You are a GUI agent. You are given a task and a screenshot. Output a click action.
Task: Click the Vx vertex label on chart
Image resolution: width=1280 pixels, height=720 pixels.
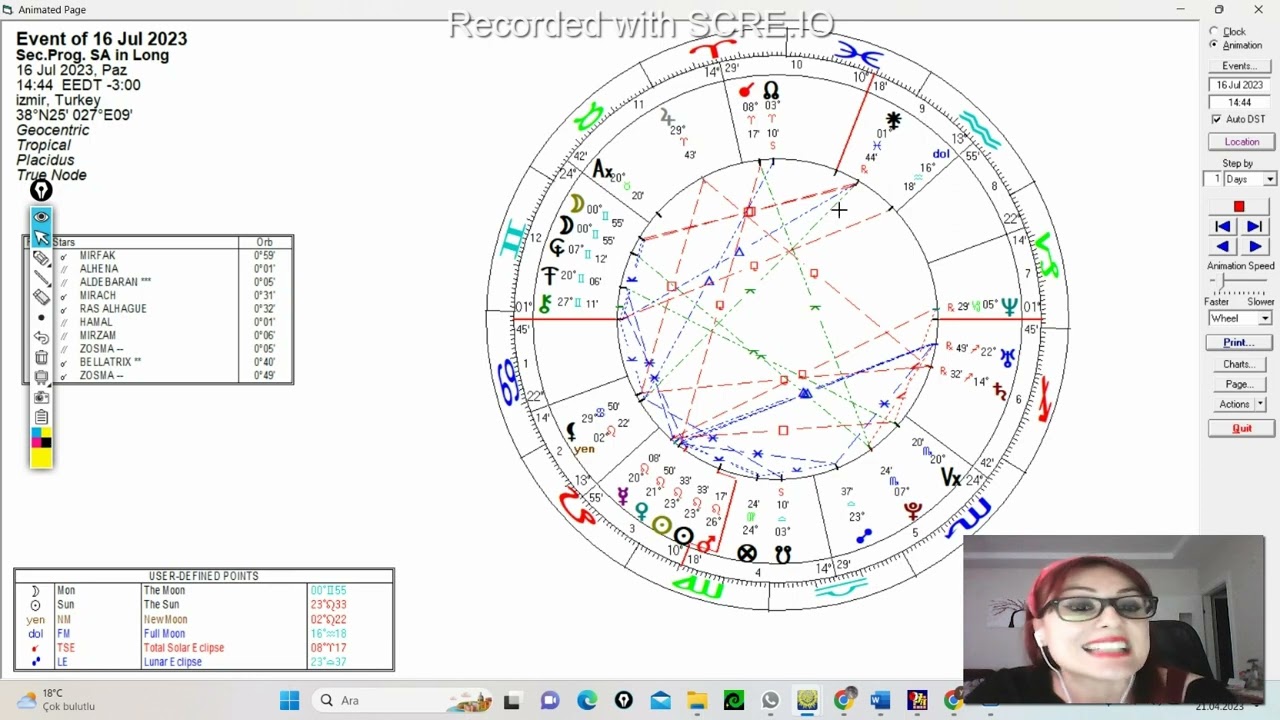coord(951,479)
